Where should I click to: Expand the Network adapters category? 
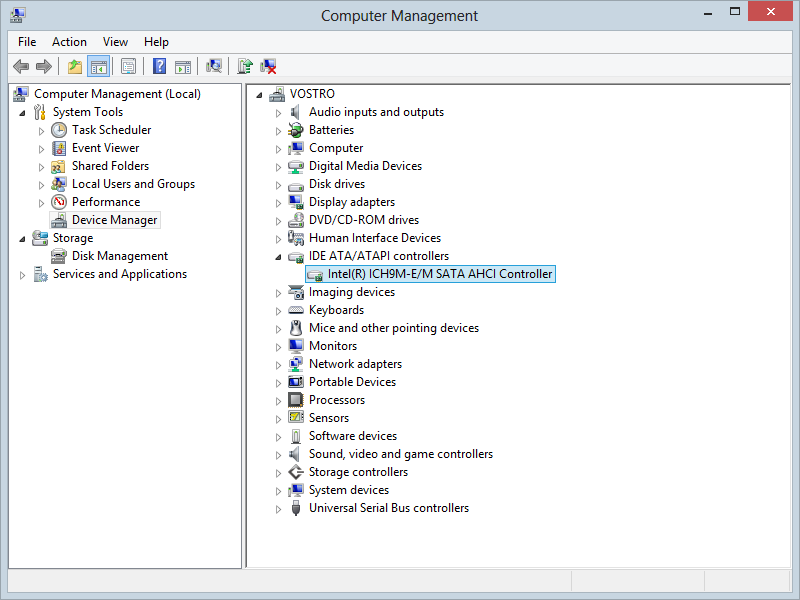(278, 365)
